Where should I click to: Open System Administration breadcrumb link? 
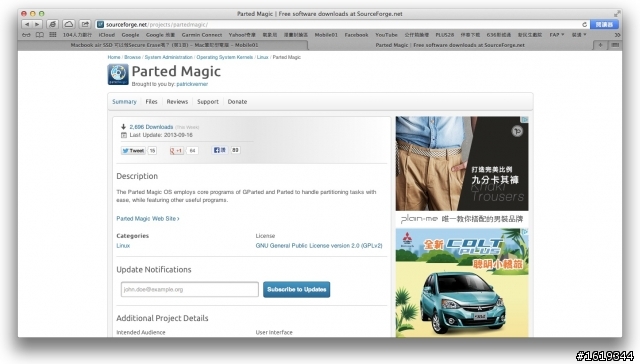[x=168, y=57]
